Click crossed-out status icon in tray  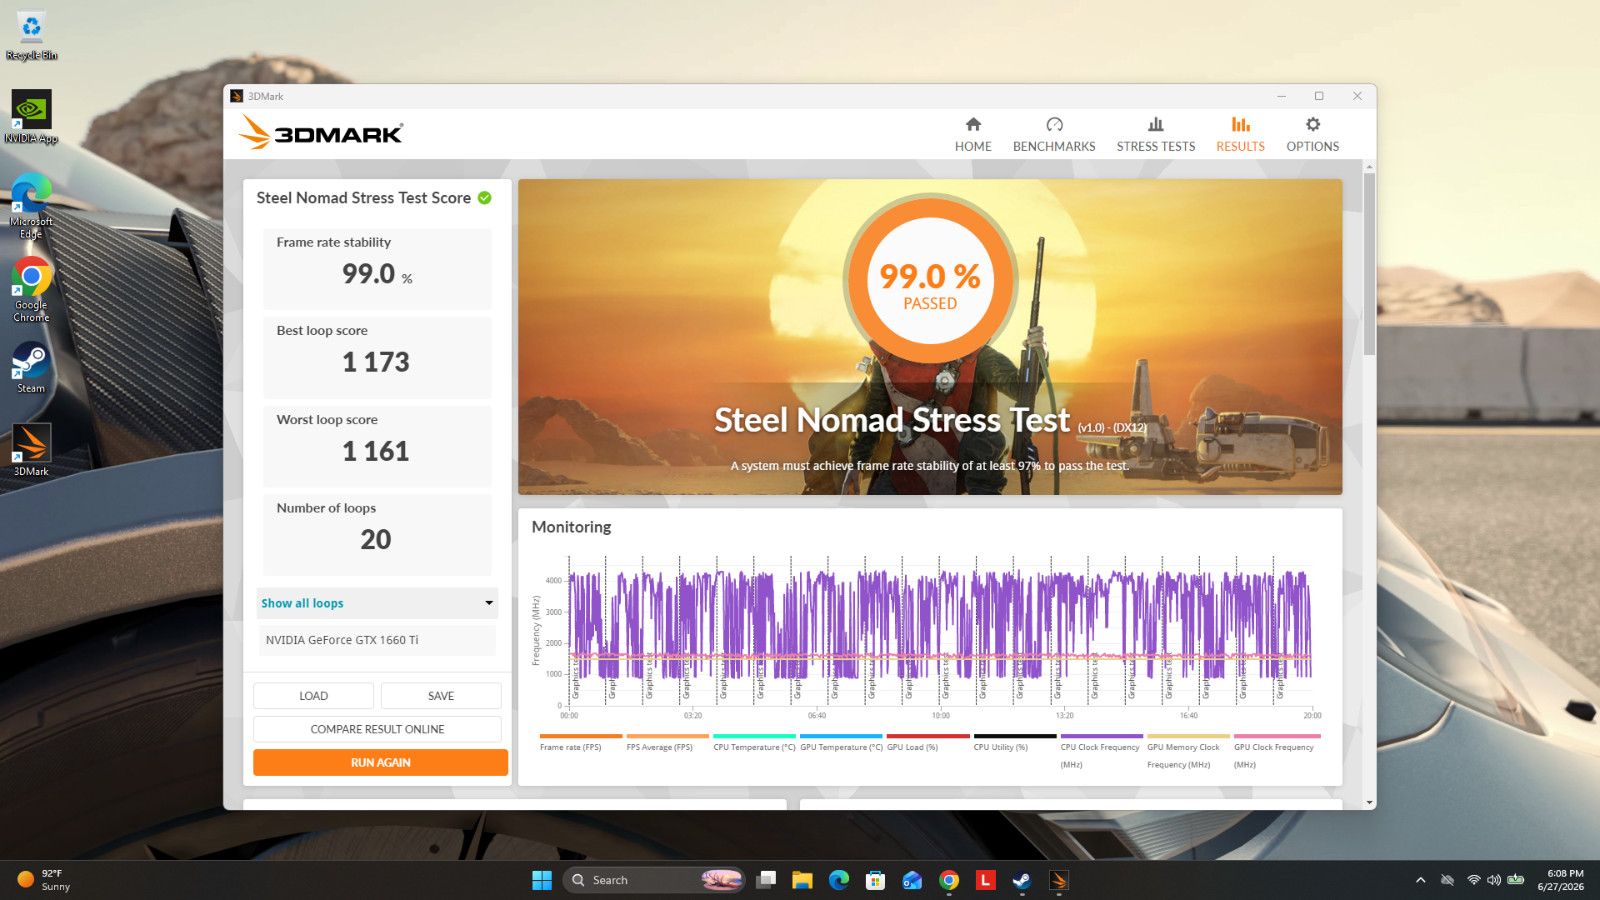(x=1447, y=880)
